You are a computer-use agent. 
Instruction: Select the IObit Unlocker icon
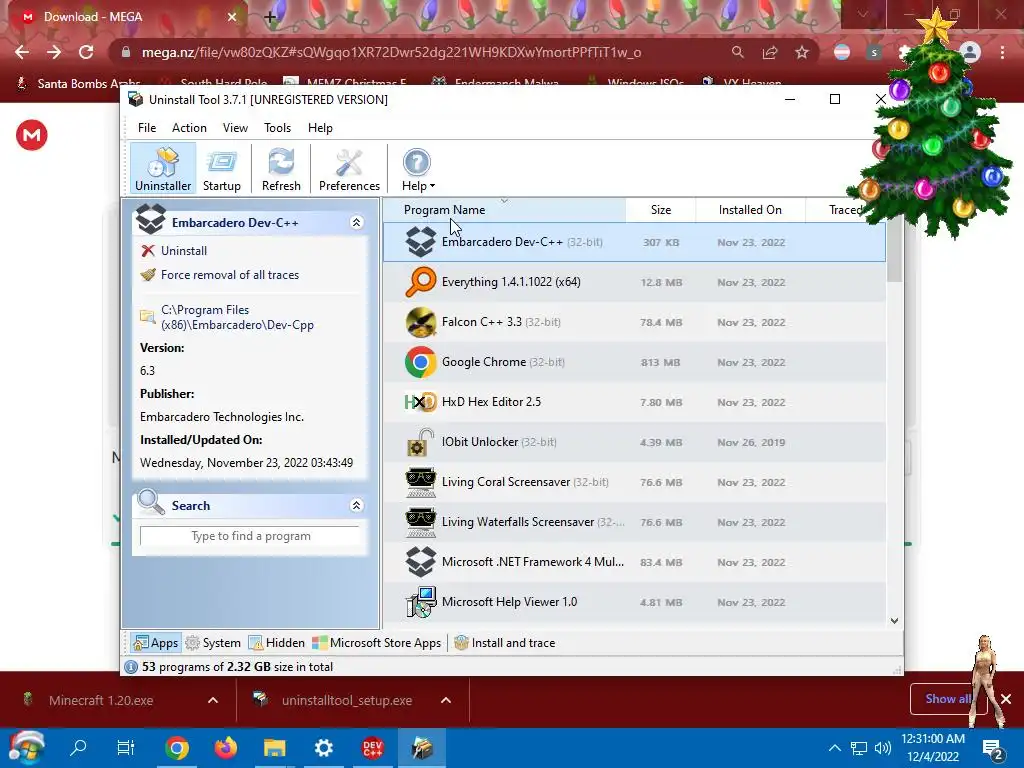421,442
